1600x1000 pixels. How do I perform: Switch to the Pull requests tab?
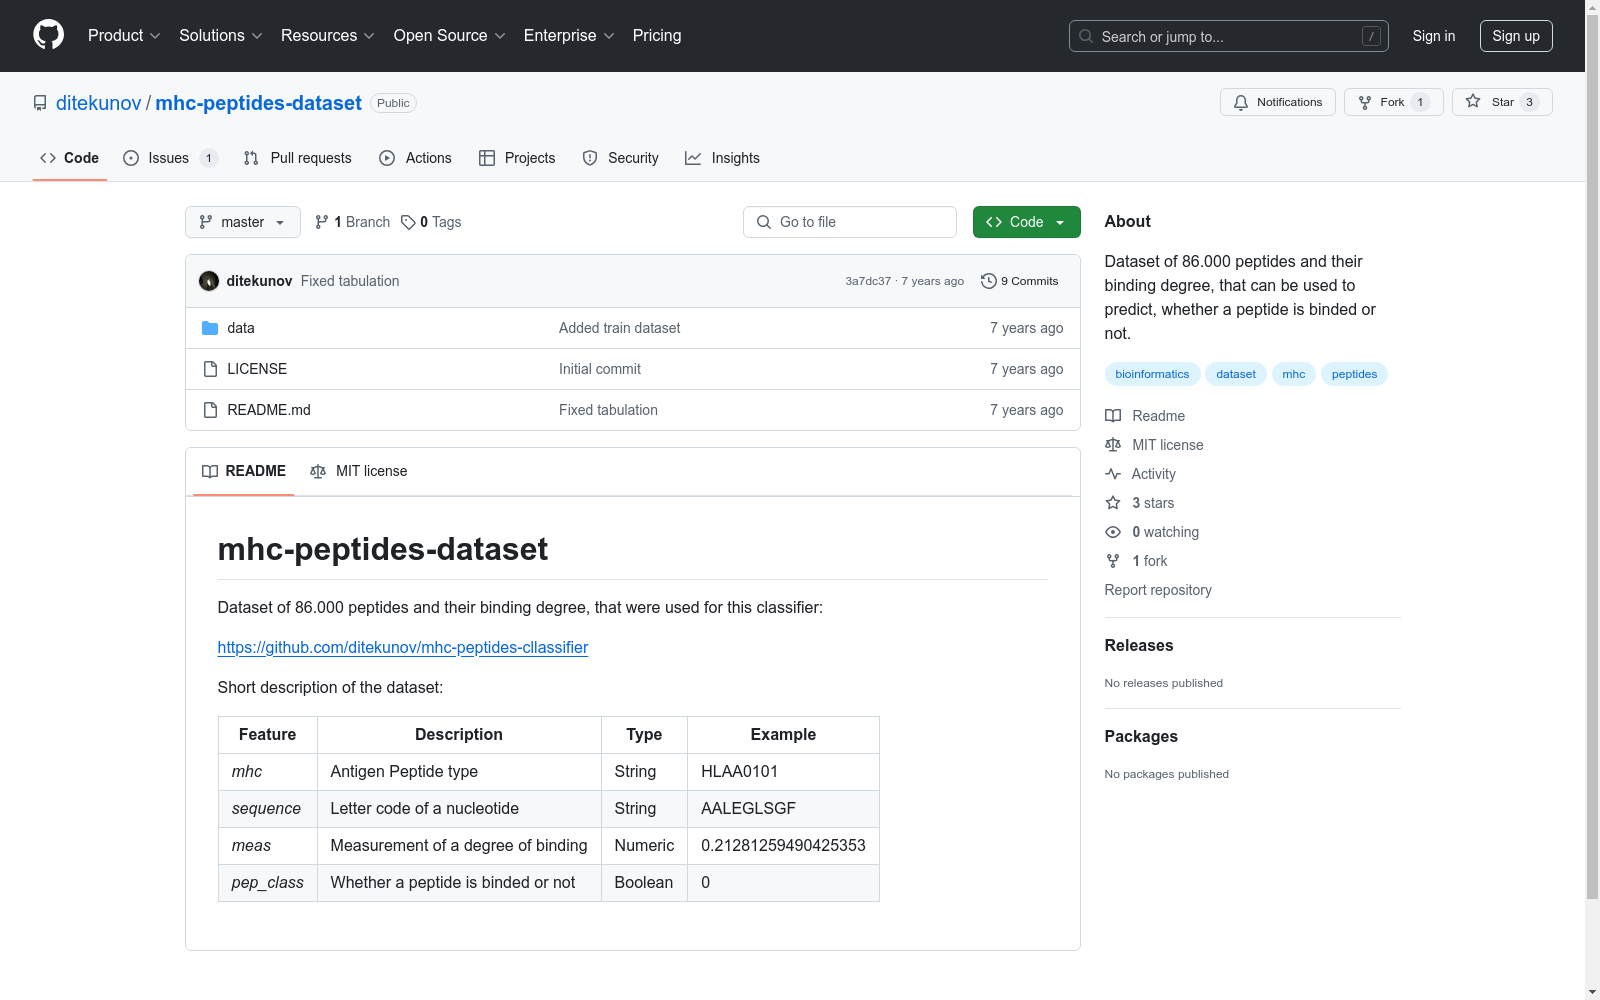tap(298, 158)
